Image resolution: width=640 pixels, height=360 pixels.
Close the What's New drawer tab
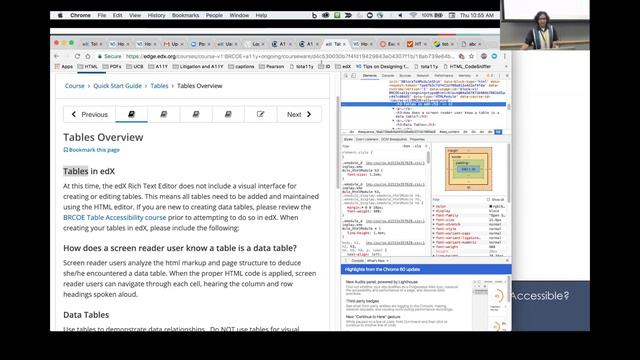tap(387, 260)
